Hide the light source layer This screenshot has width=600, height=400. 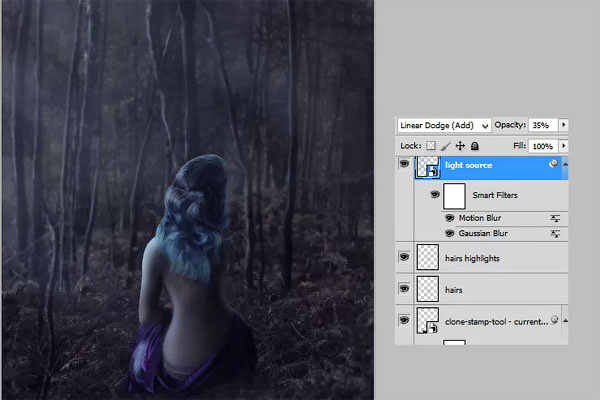click(x=404, y=164)
